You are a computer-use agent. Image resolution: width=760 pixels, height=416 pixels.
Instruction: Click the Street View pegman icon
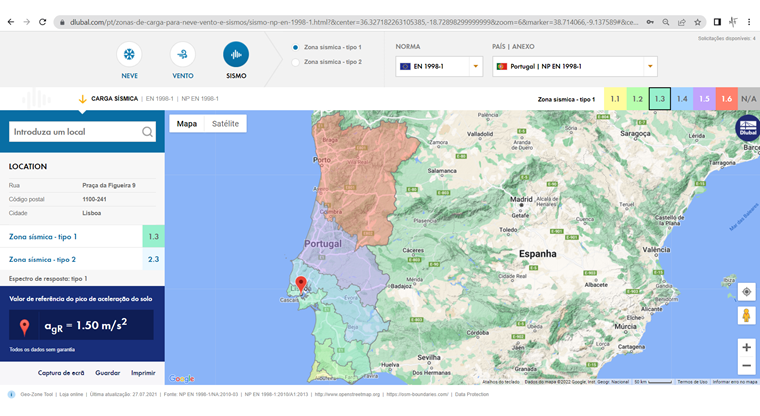click(746, 315)
